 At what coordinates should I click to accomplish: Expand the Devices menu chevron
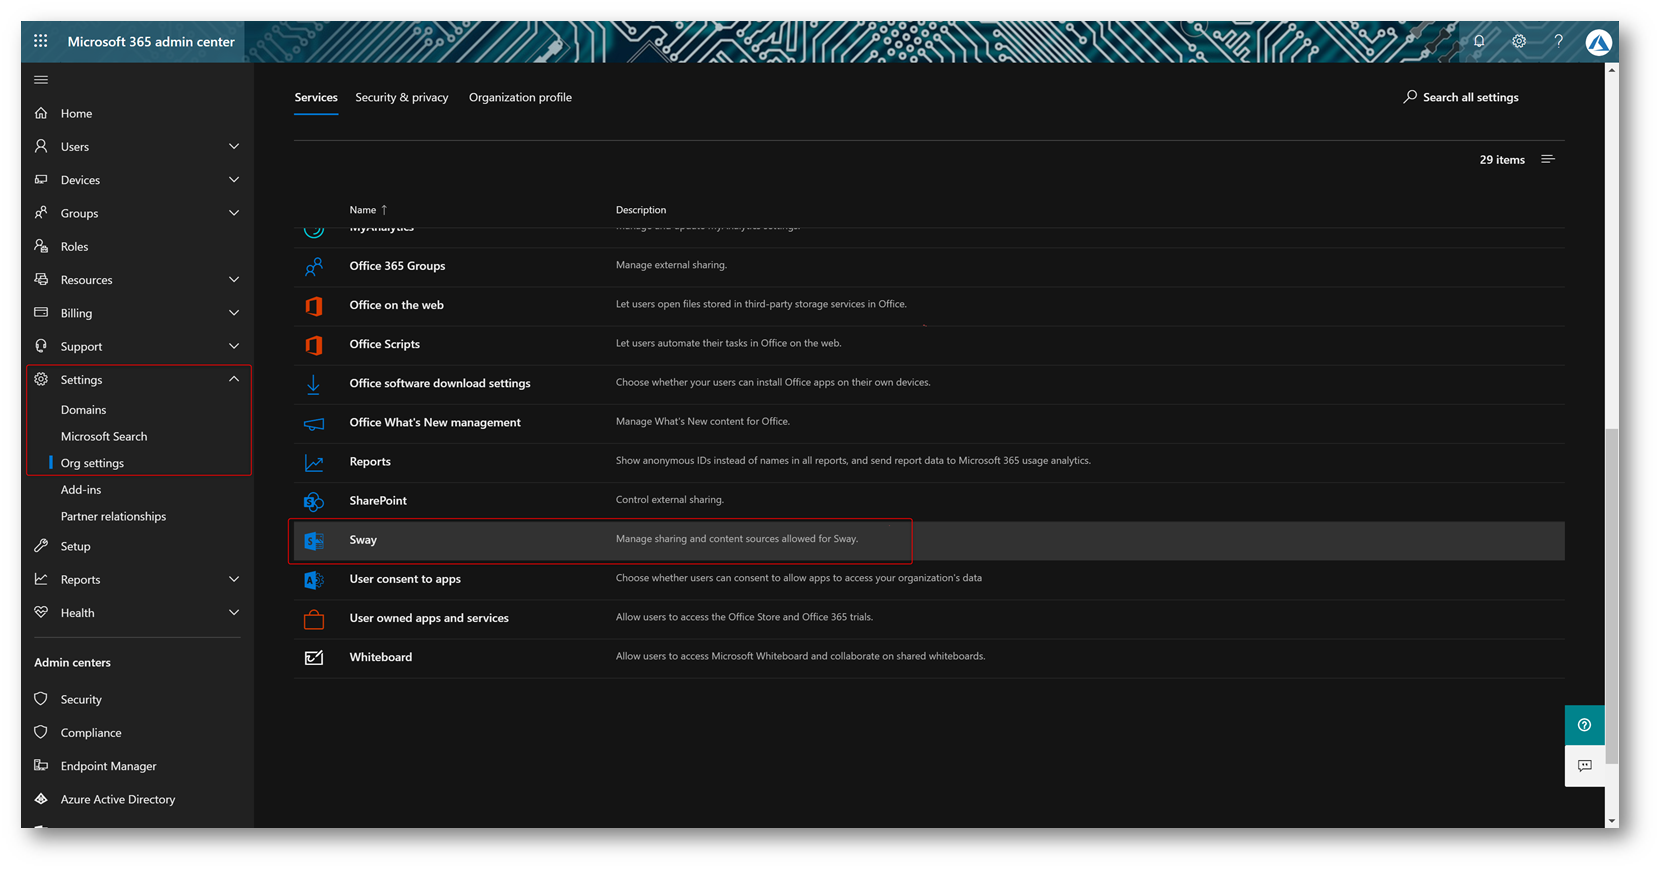(234, 180)
